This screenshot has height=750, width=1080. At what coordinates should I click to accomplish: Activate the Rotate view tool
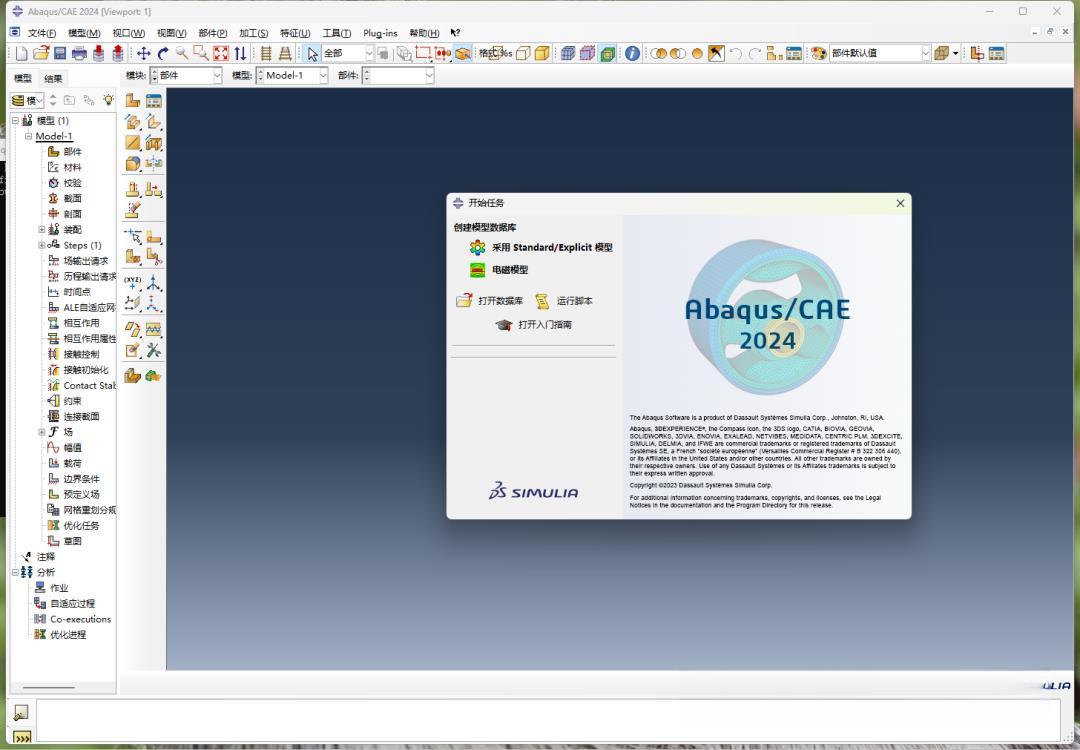[163, 53]
